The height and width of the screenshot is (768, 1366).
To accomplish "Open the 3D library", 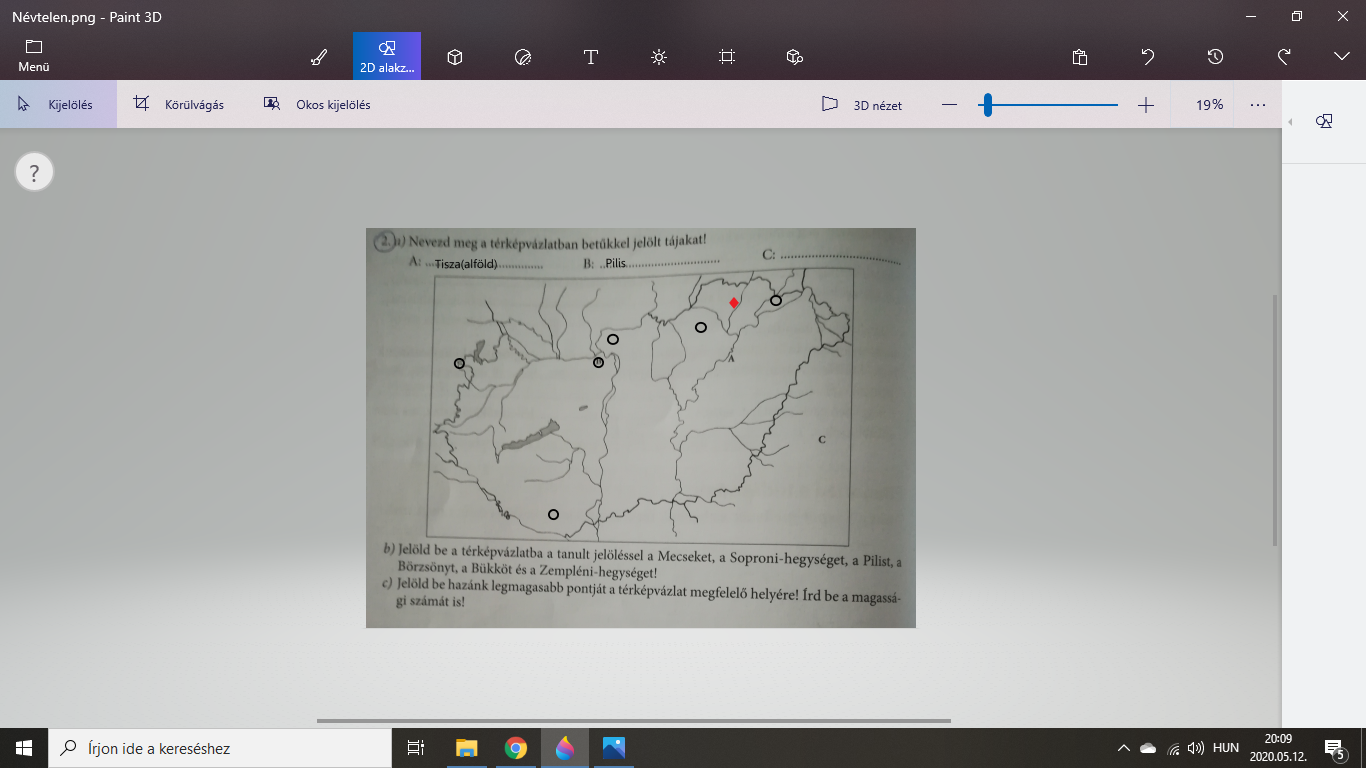I will coord(795,57).
